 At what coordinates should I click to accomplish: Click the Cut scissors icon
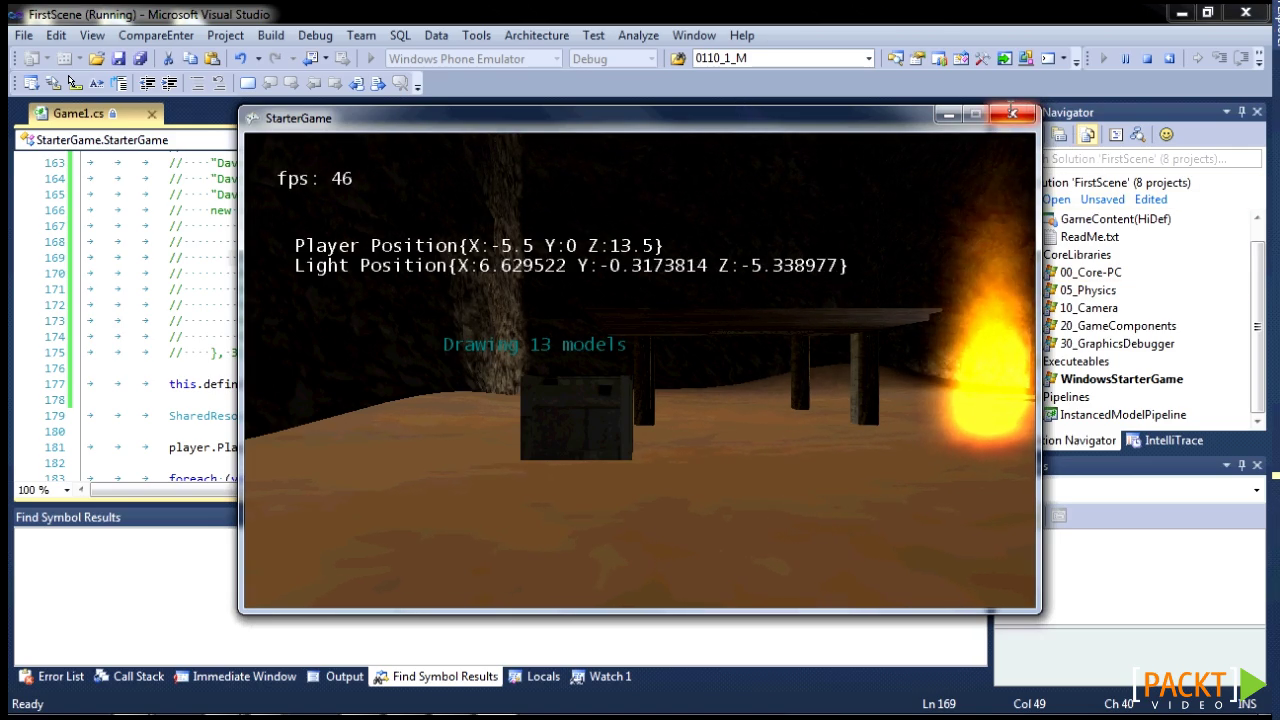click(x=168, y=59)
